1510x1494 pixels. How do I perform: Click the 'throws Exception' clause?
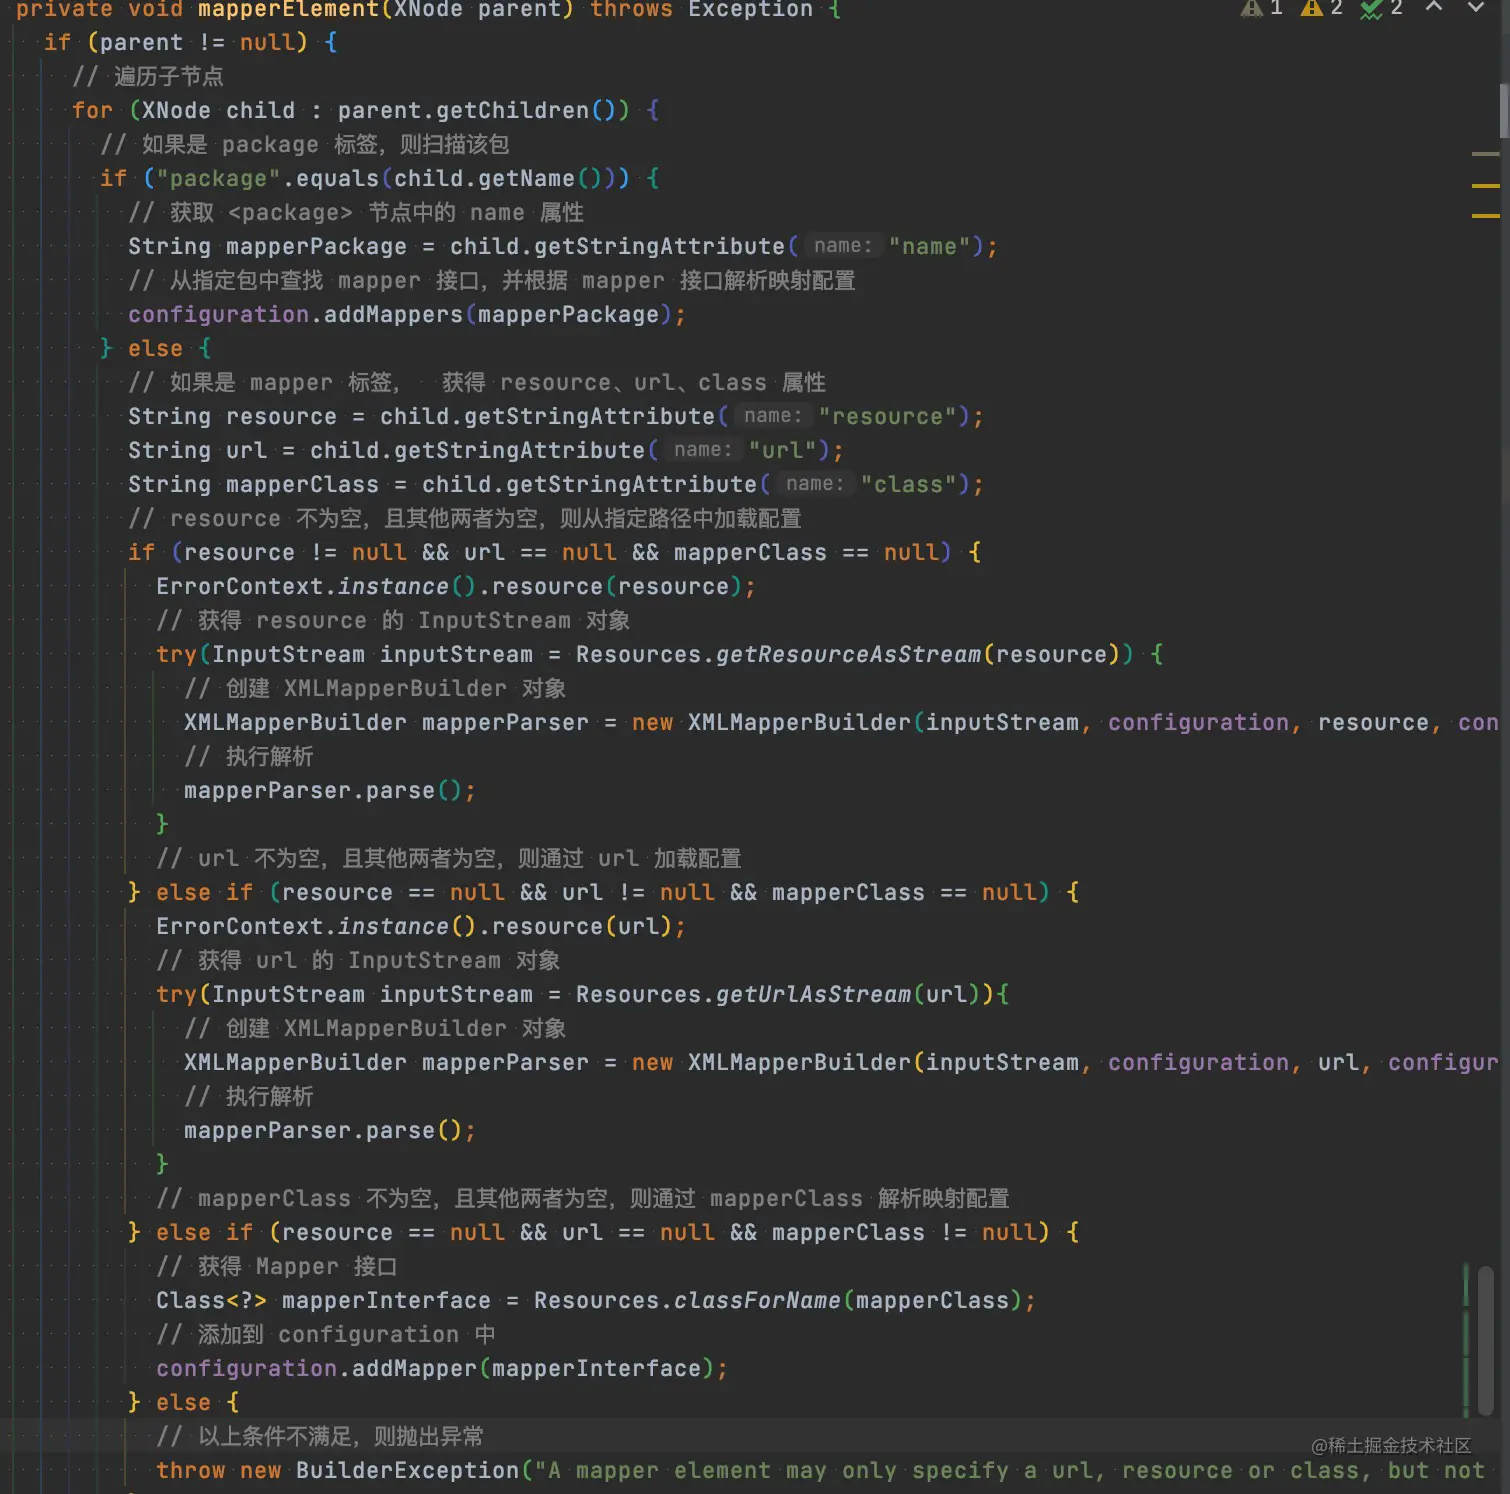coord(701,9)
